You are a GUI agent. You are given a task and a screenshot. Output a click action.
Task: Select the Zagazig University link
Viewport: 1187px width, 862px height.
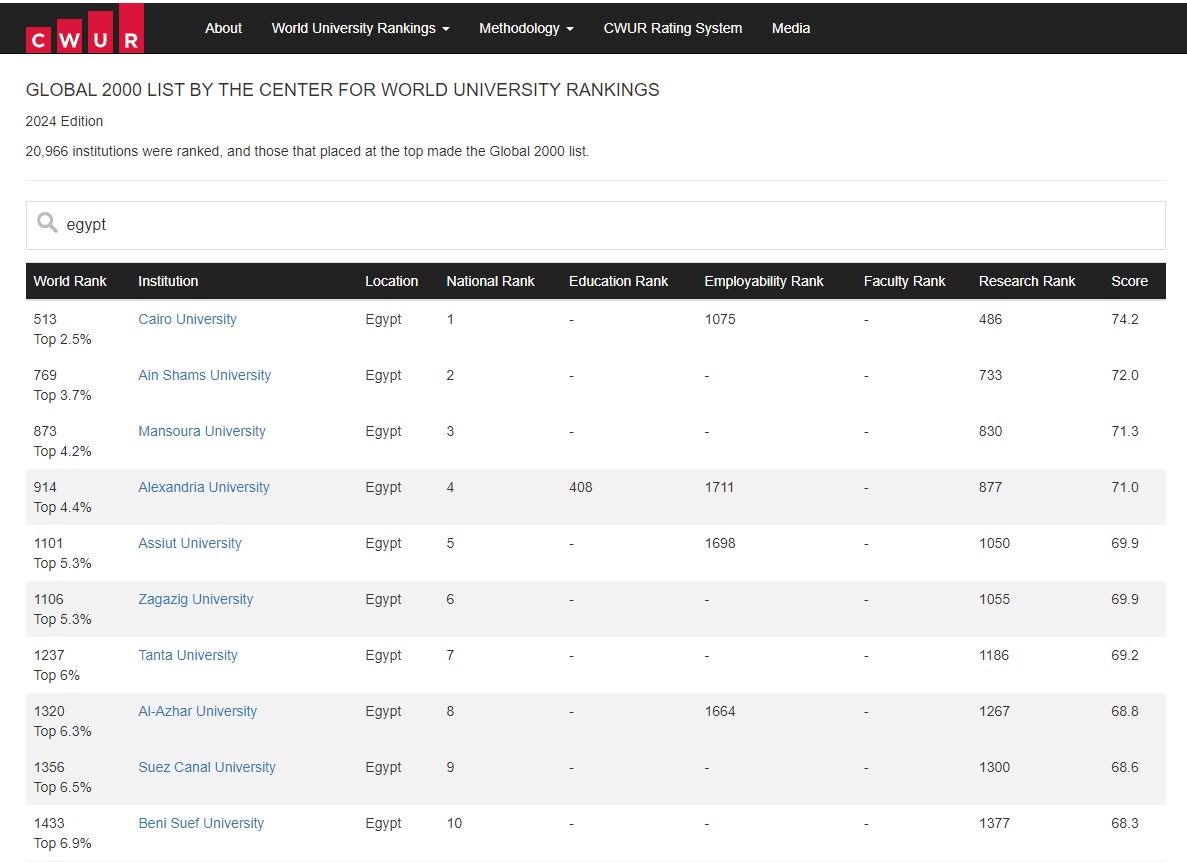pos(195,599)
